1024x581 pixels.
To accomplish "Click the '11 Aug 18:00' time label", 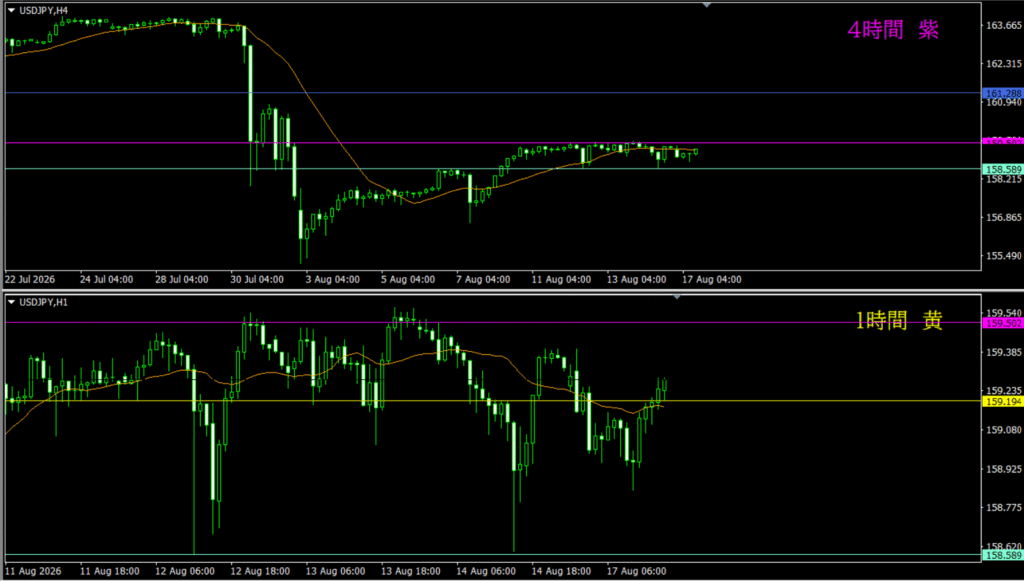I will point(110,571).
